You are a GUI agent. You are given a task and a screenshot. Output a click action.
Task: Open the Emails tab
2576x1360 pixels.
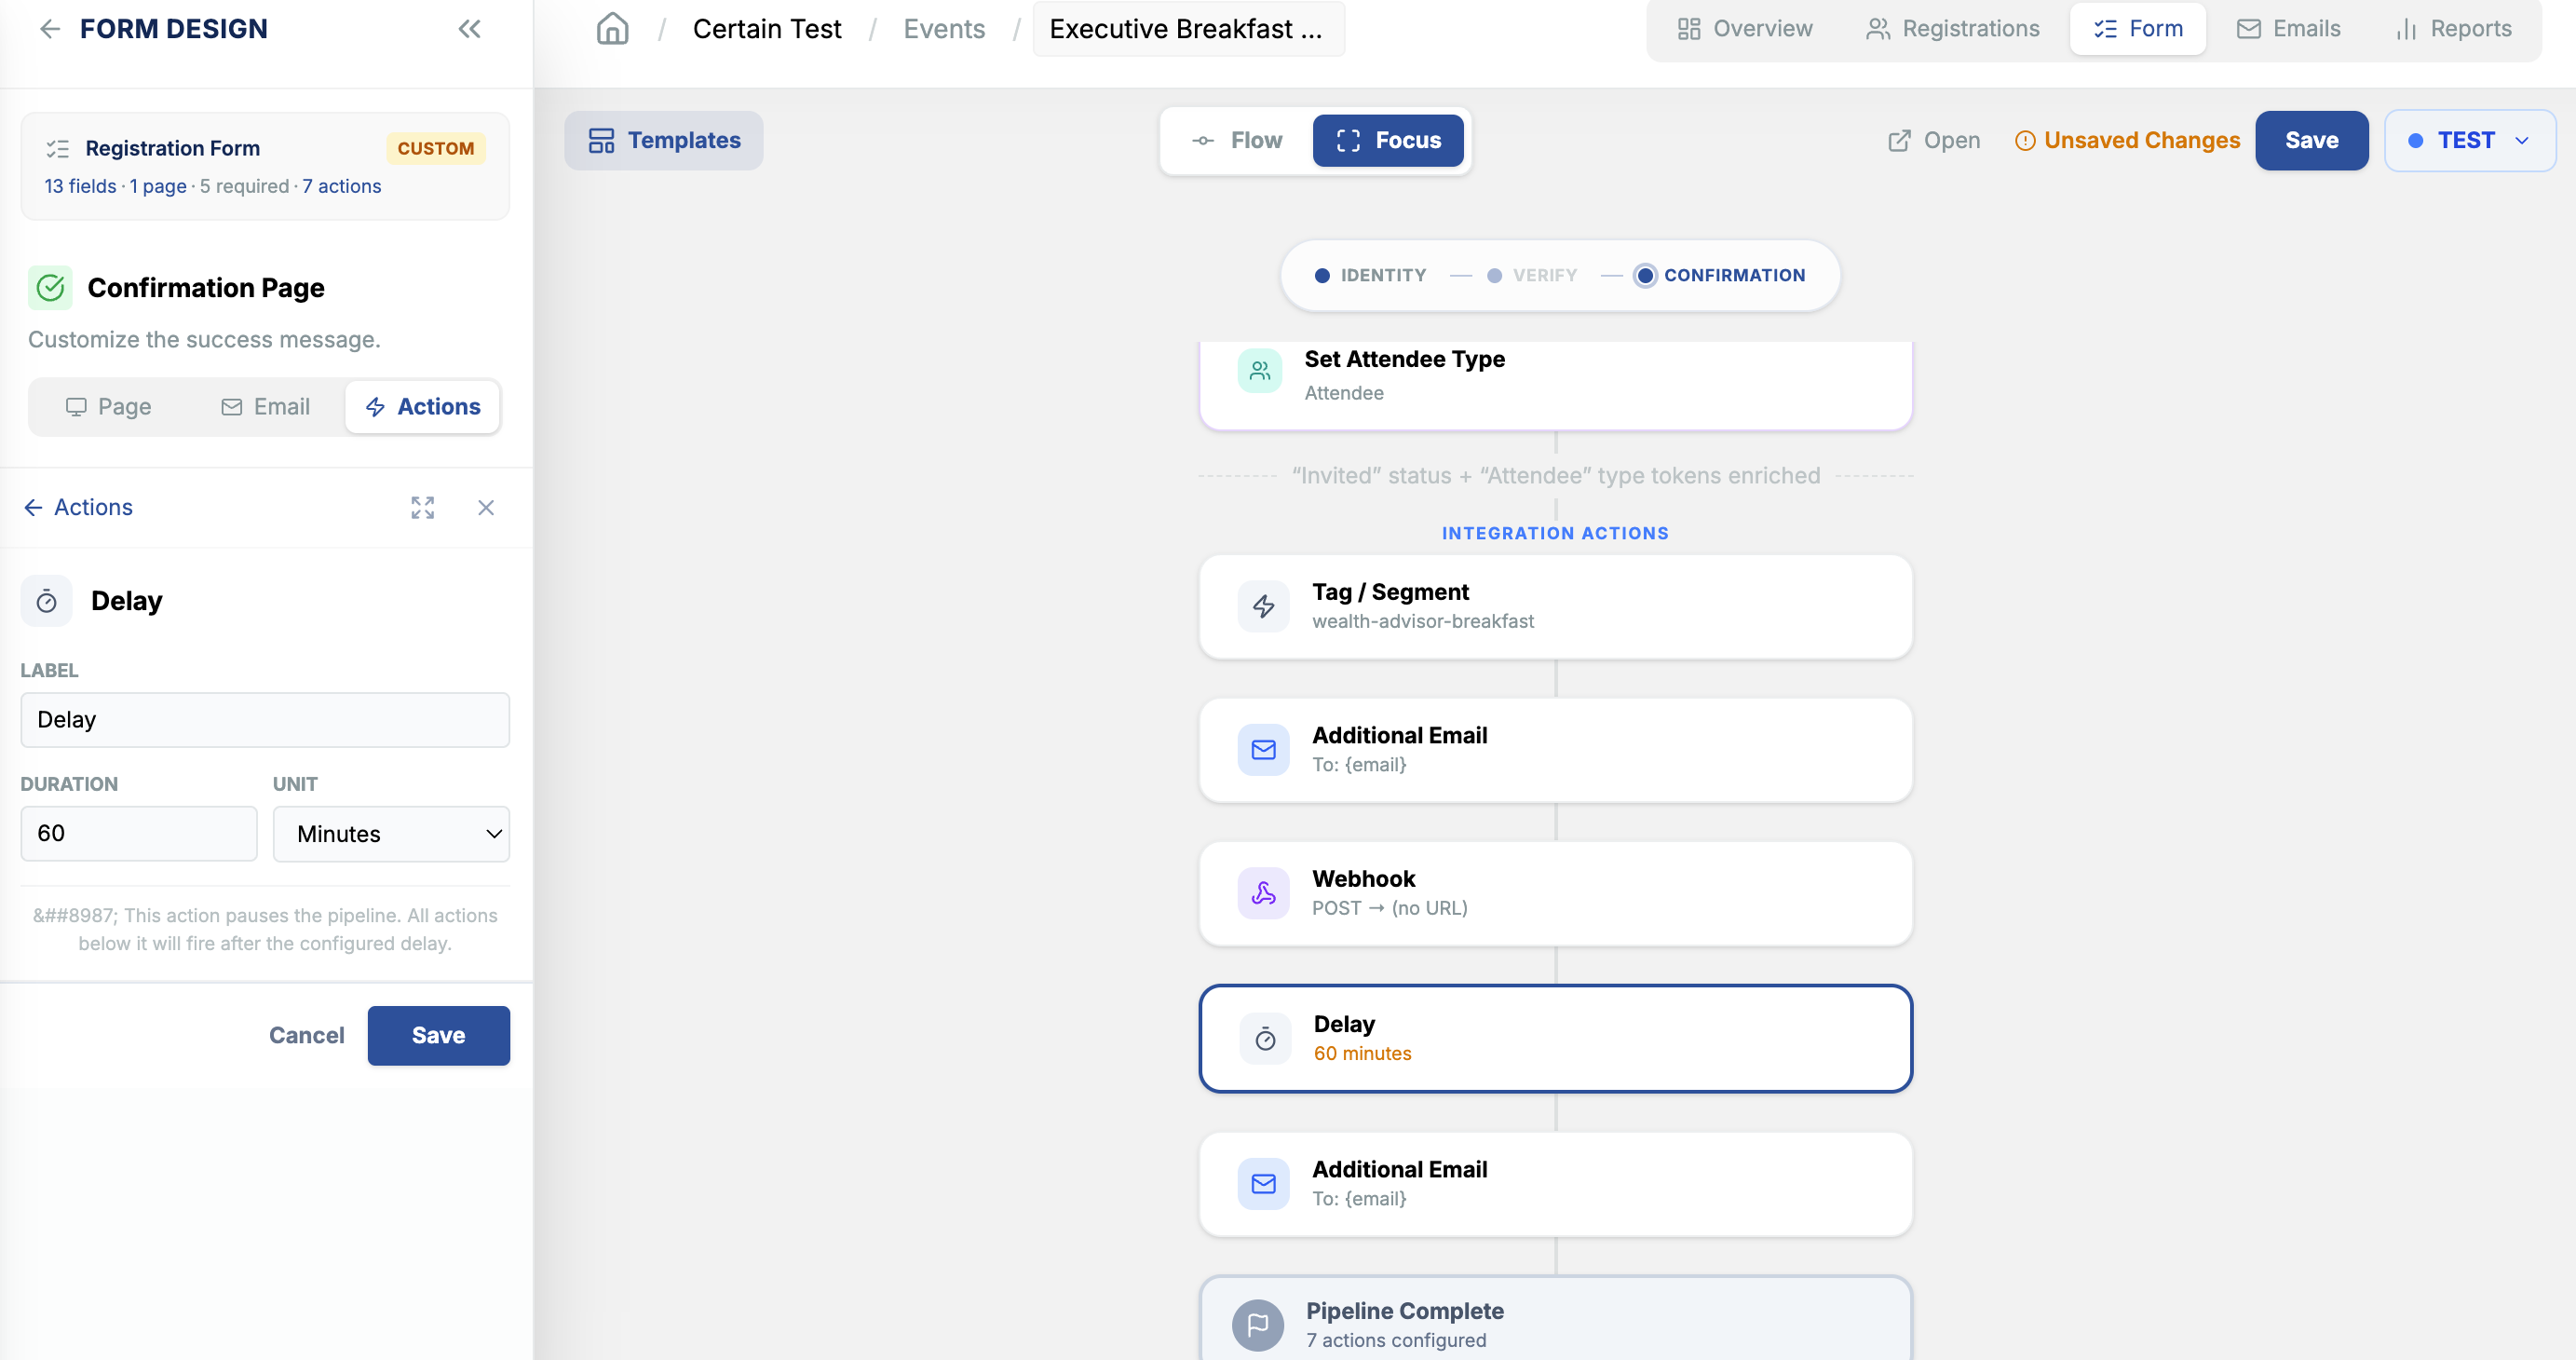click(x=2289, y=29)
